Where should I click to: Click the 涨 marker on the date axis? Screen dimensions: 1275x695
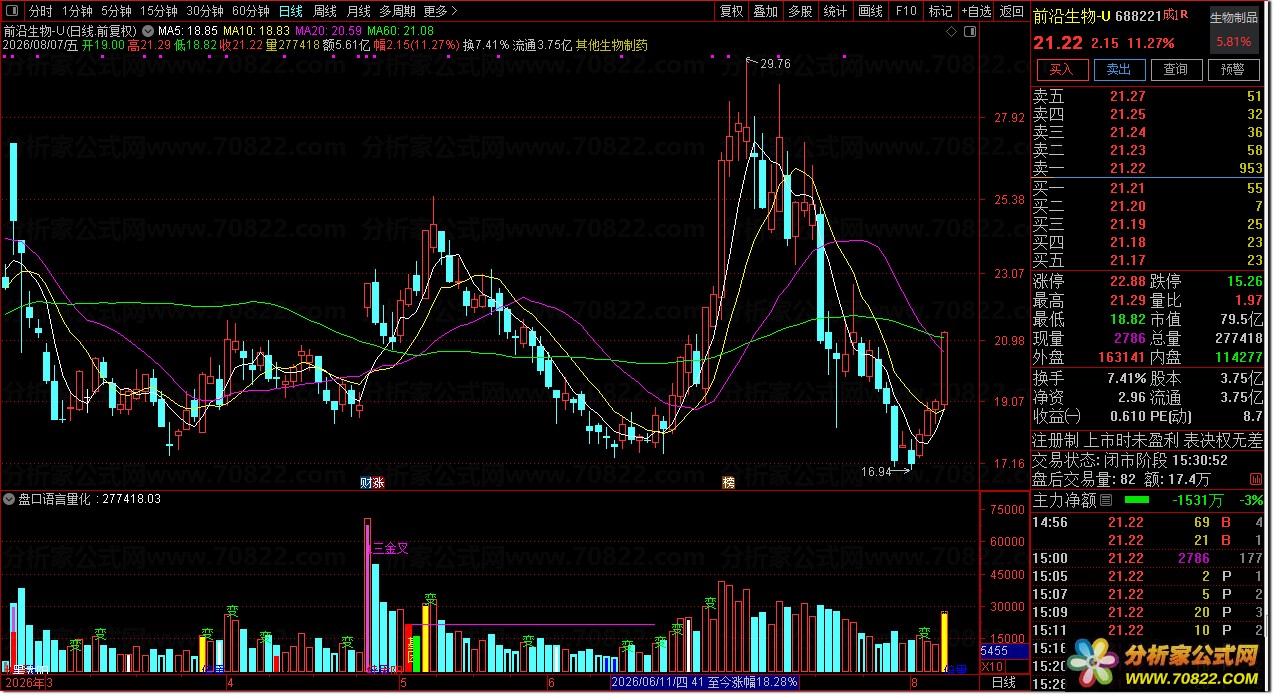click(378, 482)
